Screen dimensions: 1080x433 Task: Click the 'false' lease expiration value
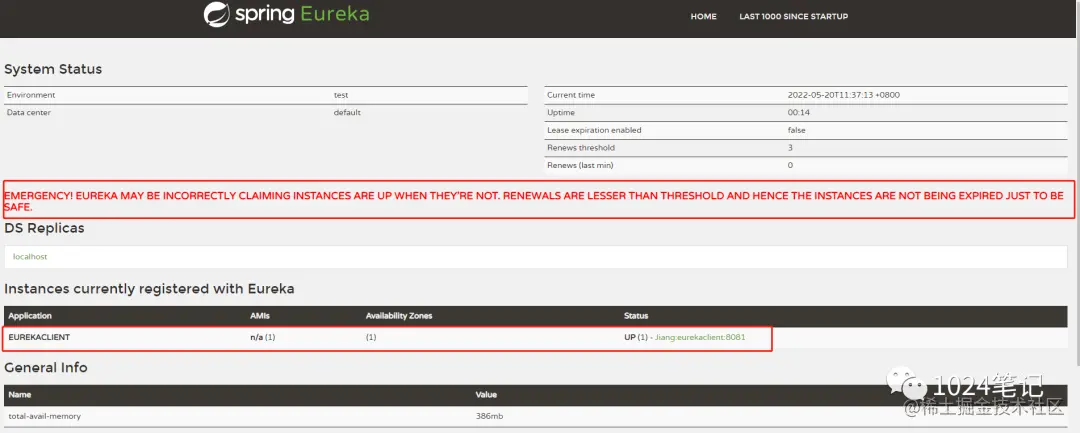(x=797, y=130)
